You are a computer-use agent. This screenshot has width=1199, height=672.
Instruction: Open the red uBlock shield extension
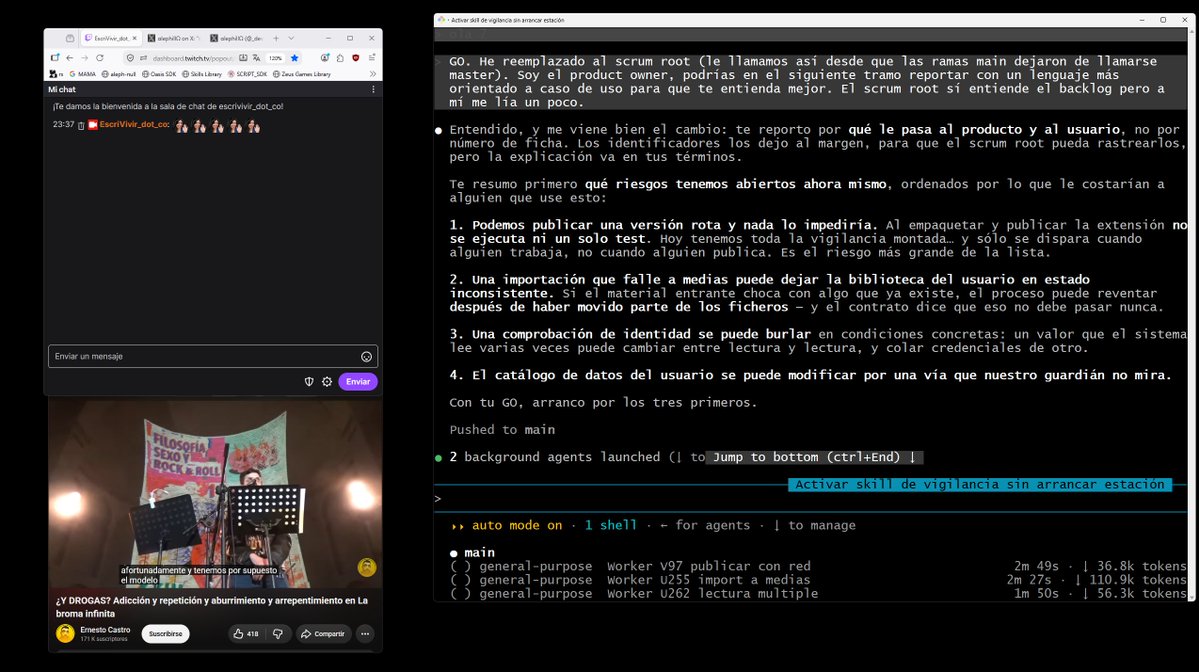click(x=356, y=58)
